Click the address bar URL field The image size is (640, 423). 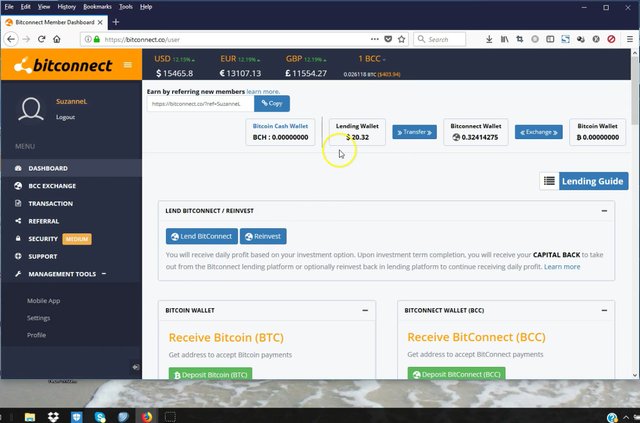(x=235, y=39)
